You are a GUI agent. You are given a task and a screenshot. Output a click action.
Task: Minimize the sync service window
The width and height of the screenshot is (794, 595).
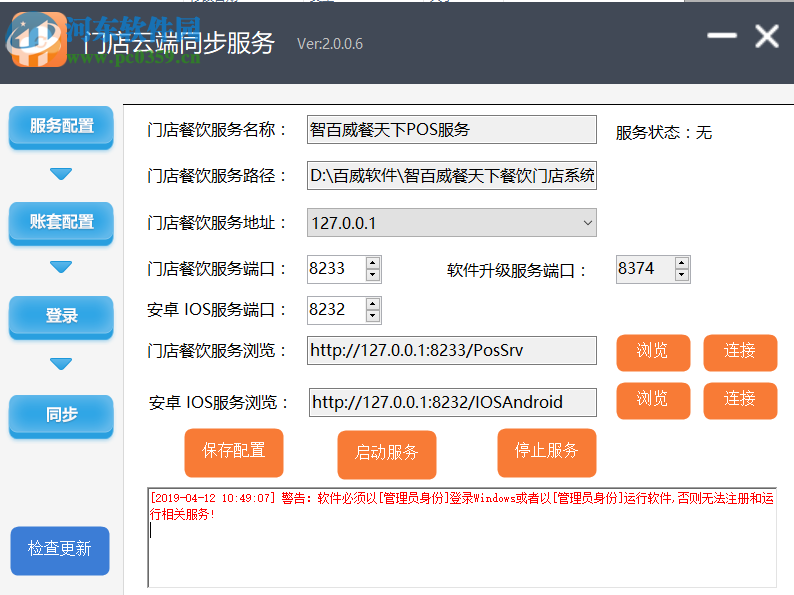point(722,35)
